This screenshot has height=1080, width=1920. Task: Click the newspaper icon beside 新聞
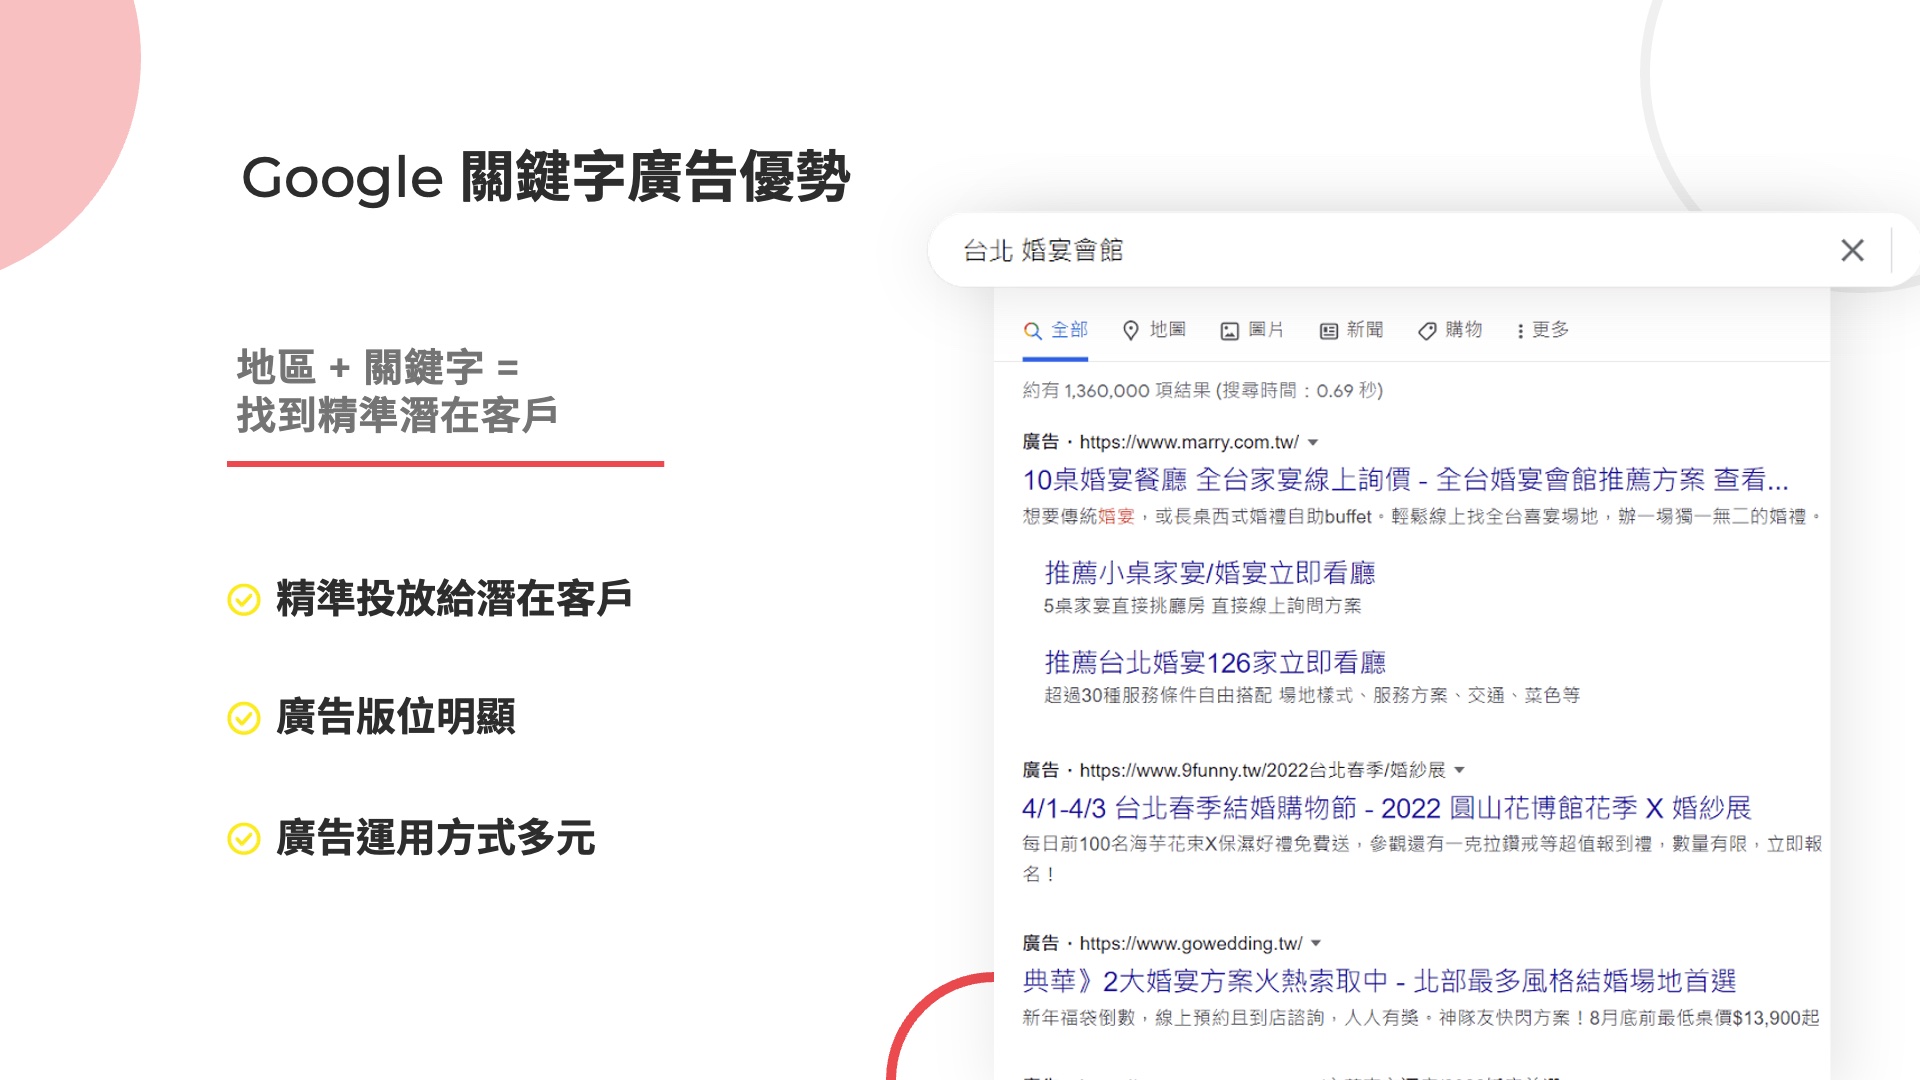coord(1329,331)
